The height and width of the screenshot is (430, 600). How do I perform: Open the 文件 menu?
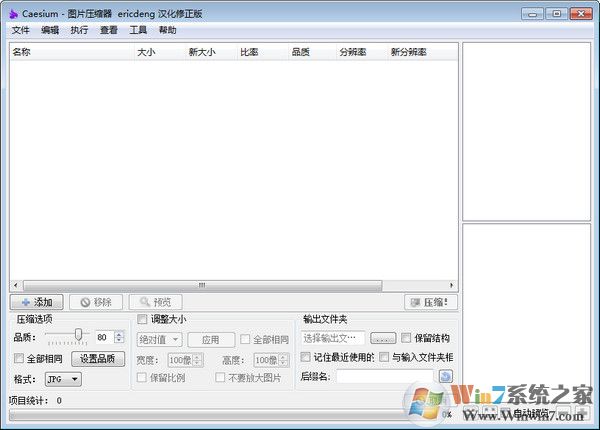point(21,30)
